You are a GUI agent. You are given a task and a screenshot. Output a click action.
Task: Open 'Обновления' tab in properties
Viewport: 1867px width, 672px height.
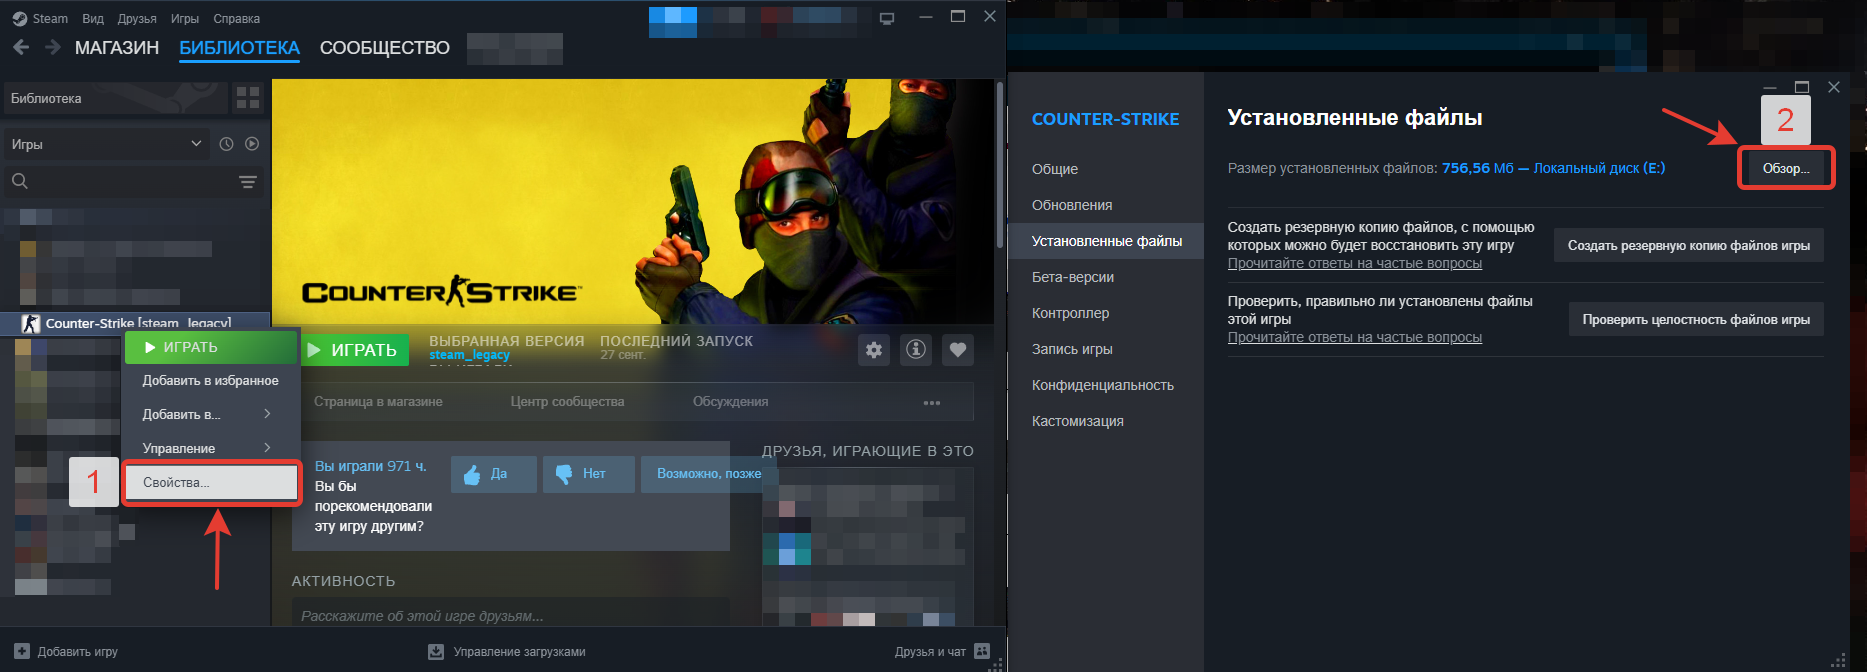coord(1072,205)
